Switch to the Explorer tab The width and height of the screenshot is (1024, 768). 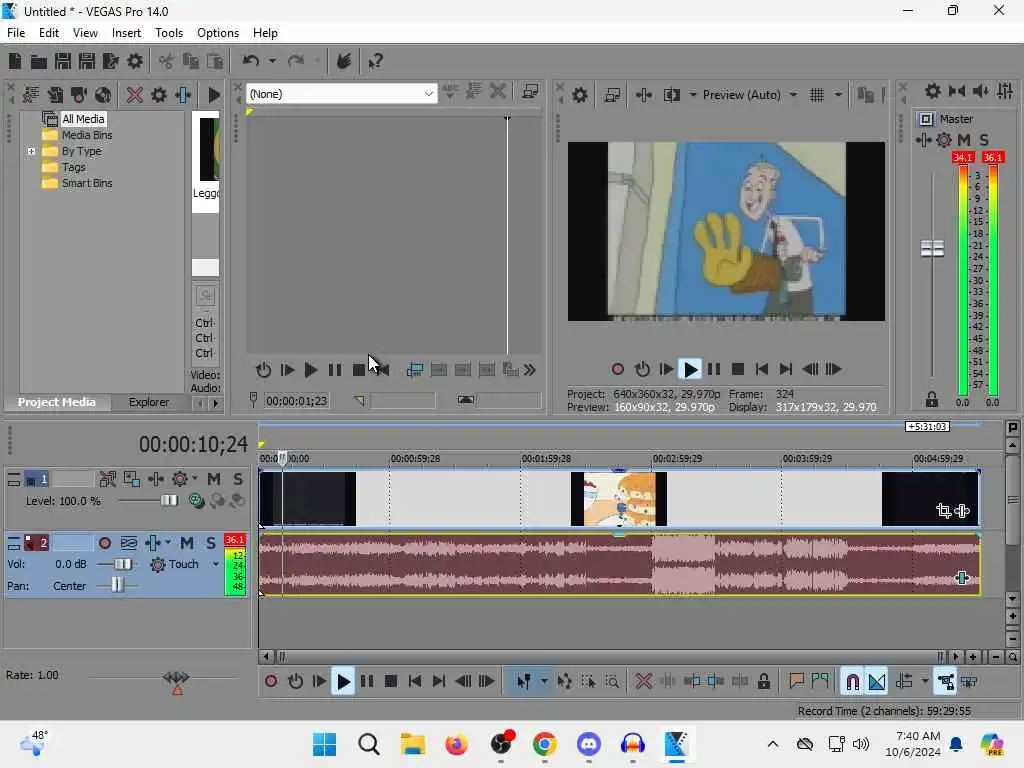(148, 402)
